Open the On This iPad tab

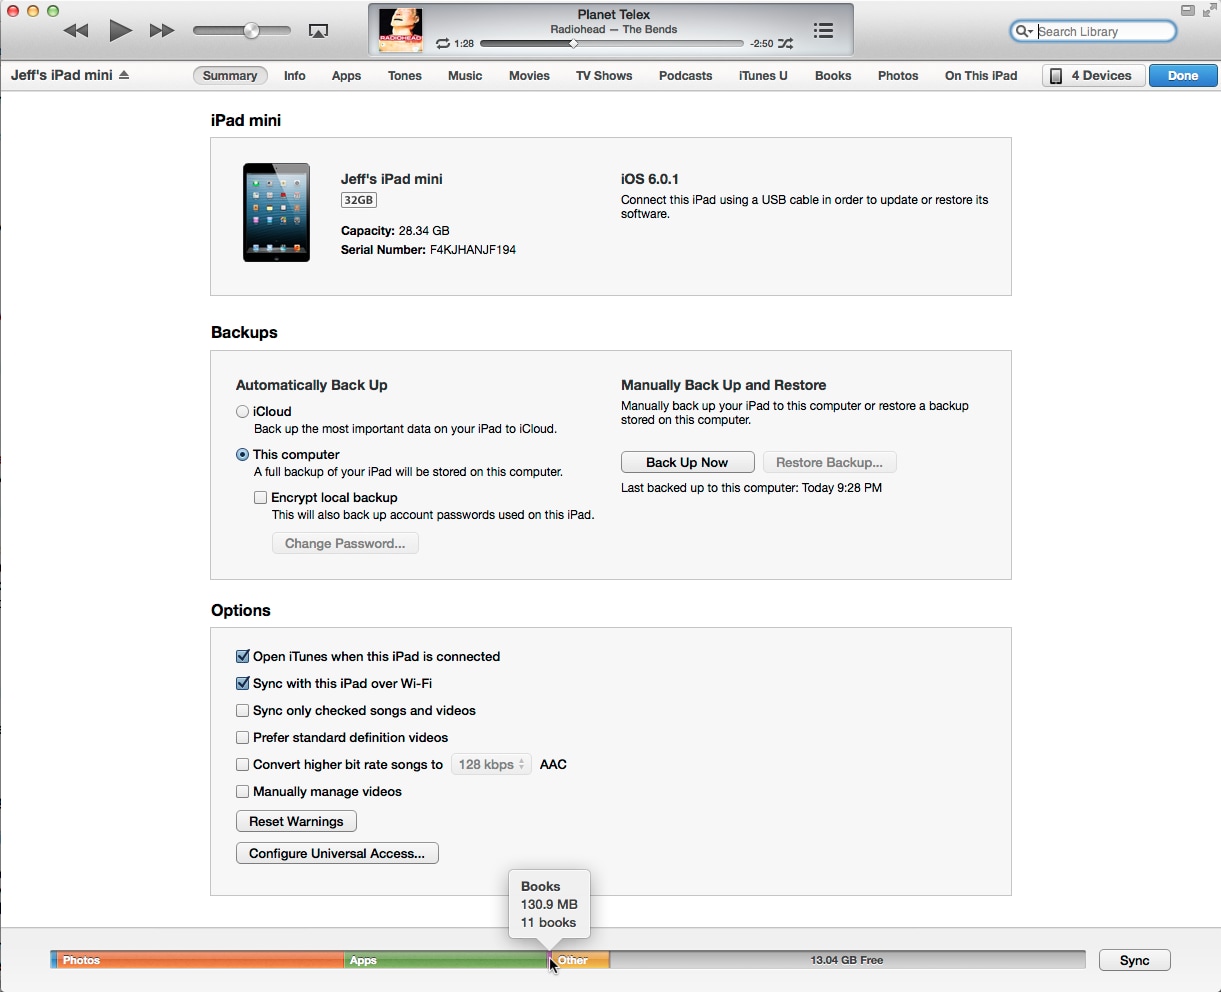click(982, 76)
